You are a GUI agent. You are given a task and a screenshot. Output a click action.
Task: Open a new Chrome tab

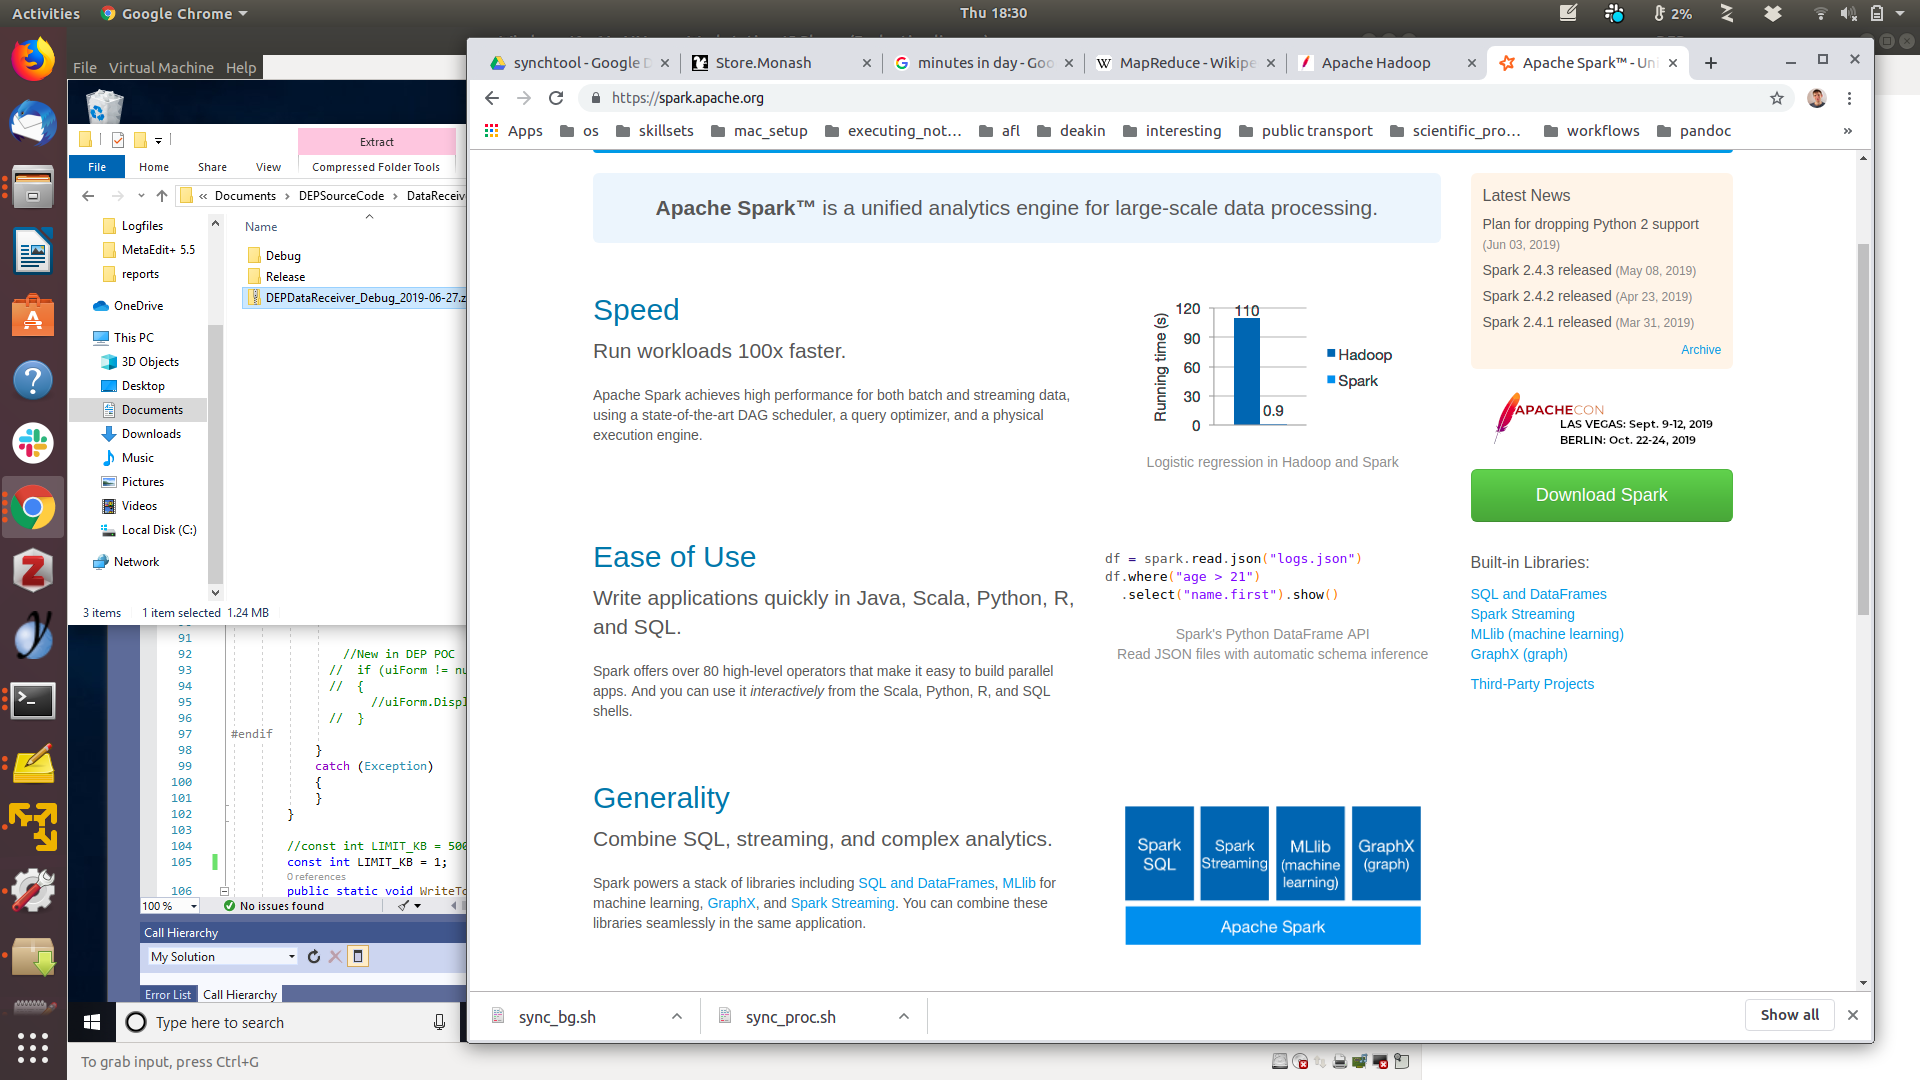coord(1711,63)
